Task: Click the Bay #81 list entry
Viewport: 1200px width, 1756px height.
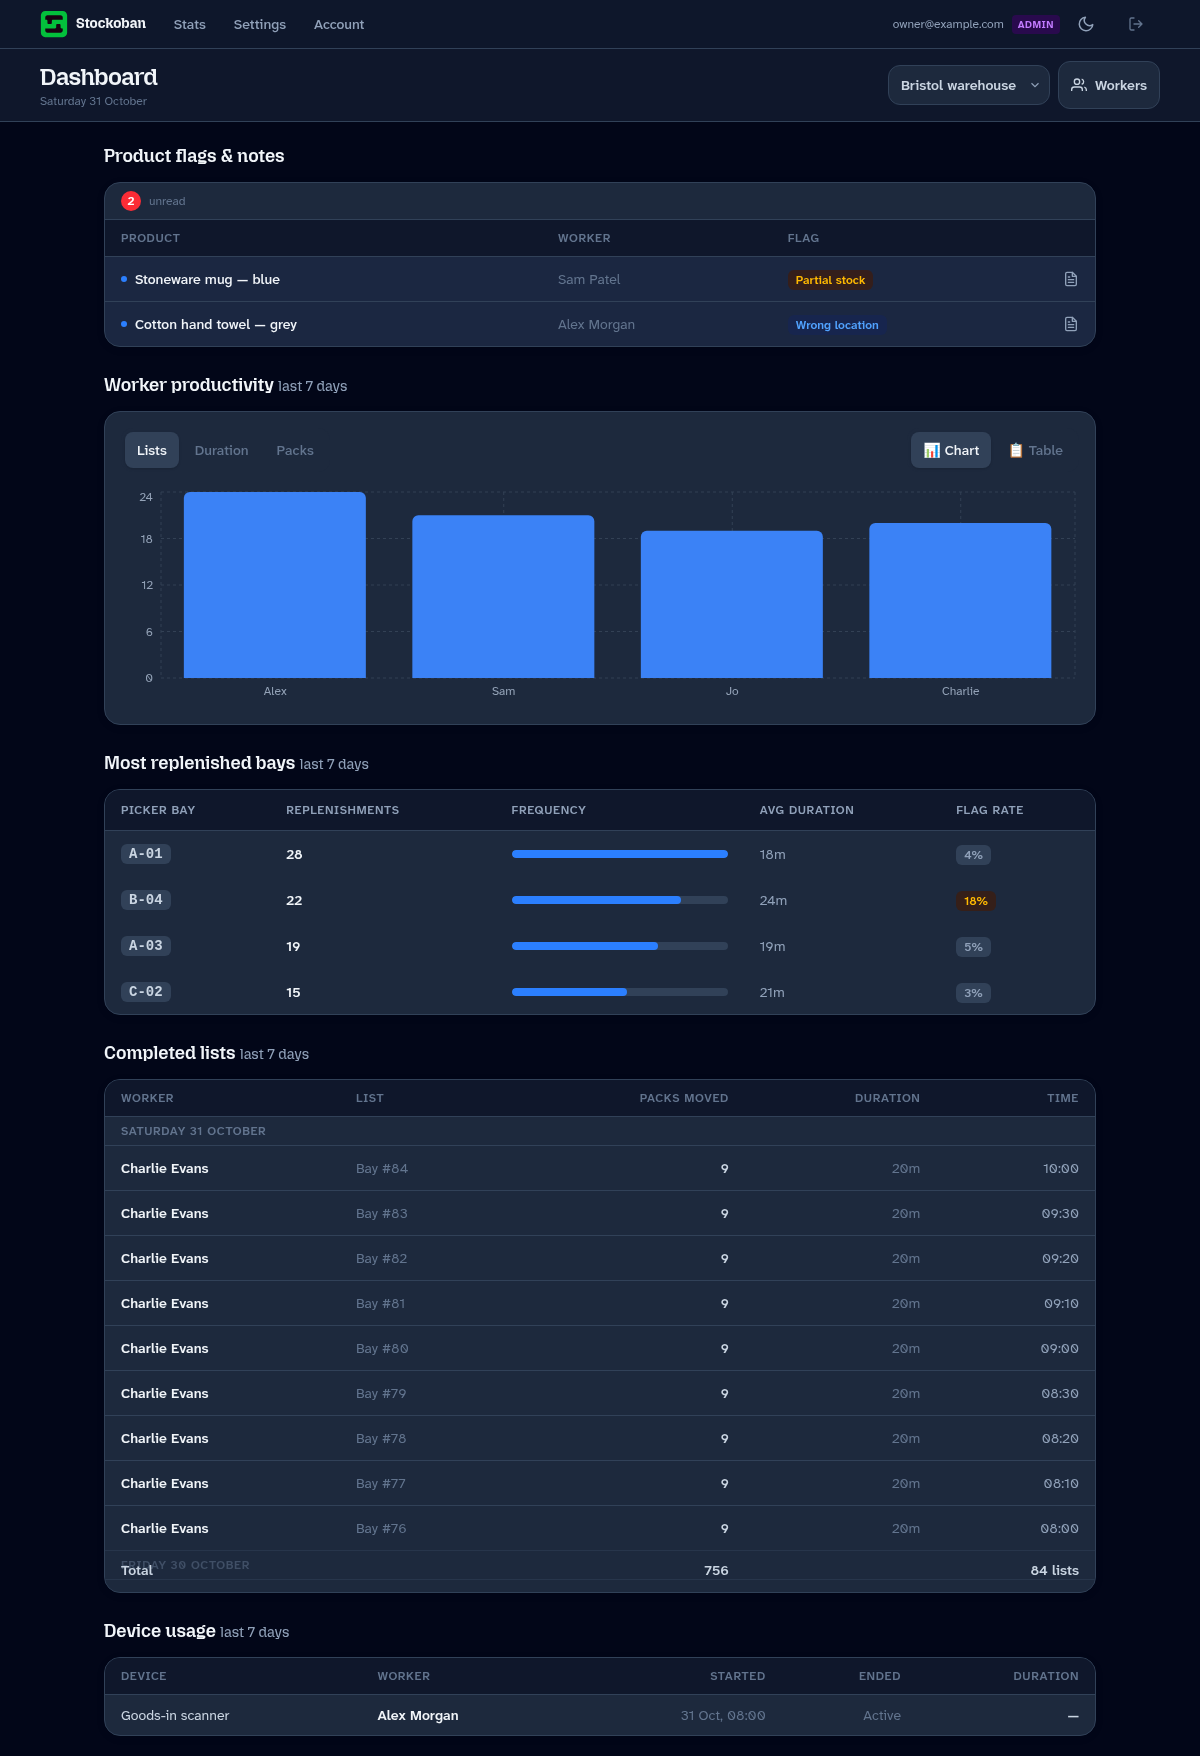Action: 381,1303
